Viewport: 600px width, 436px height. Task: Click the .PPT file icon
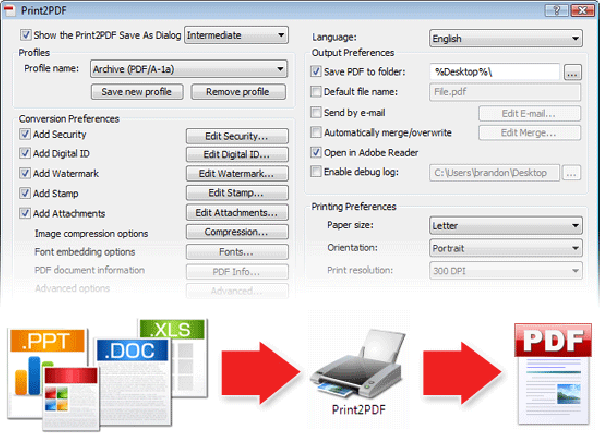[x=47, y=373]
